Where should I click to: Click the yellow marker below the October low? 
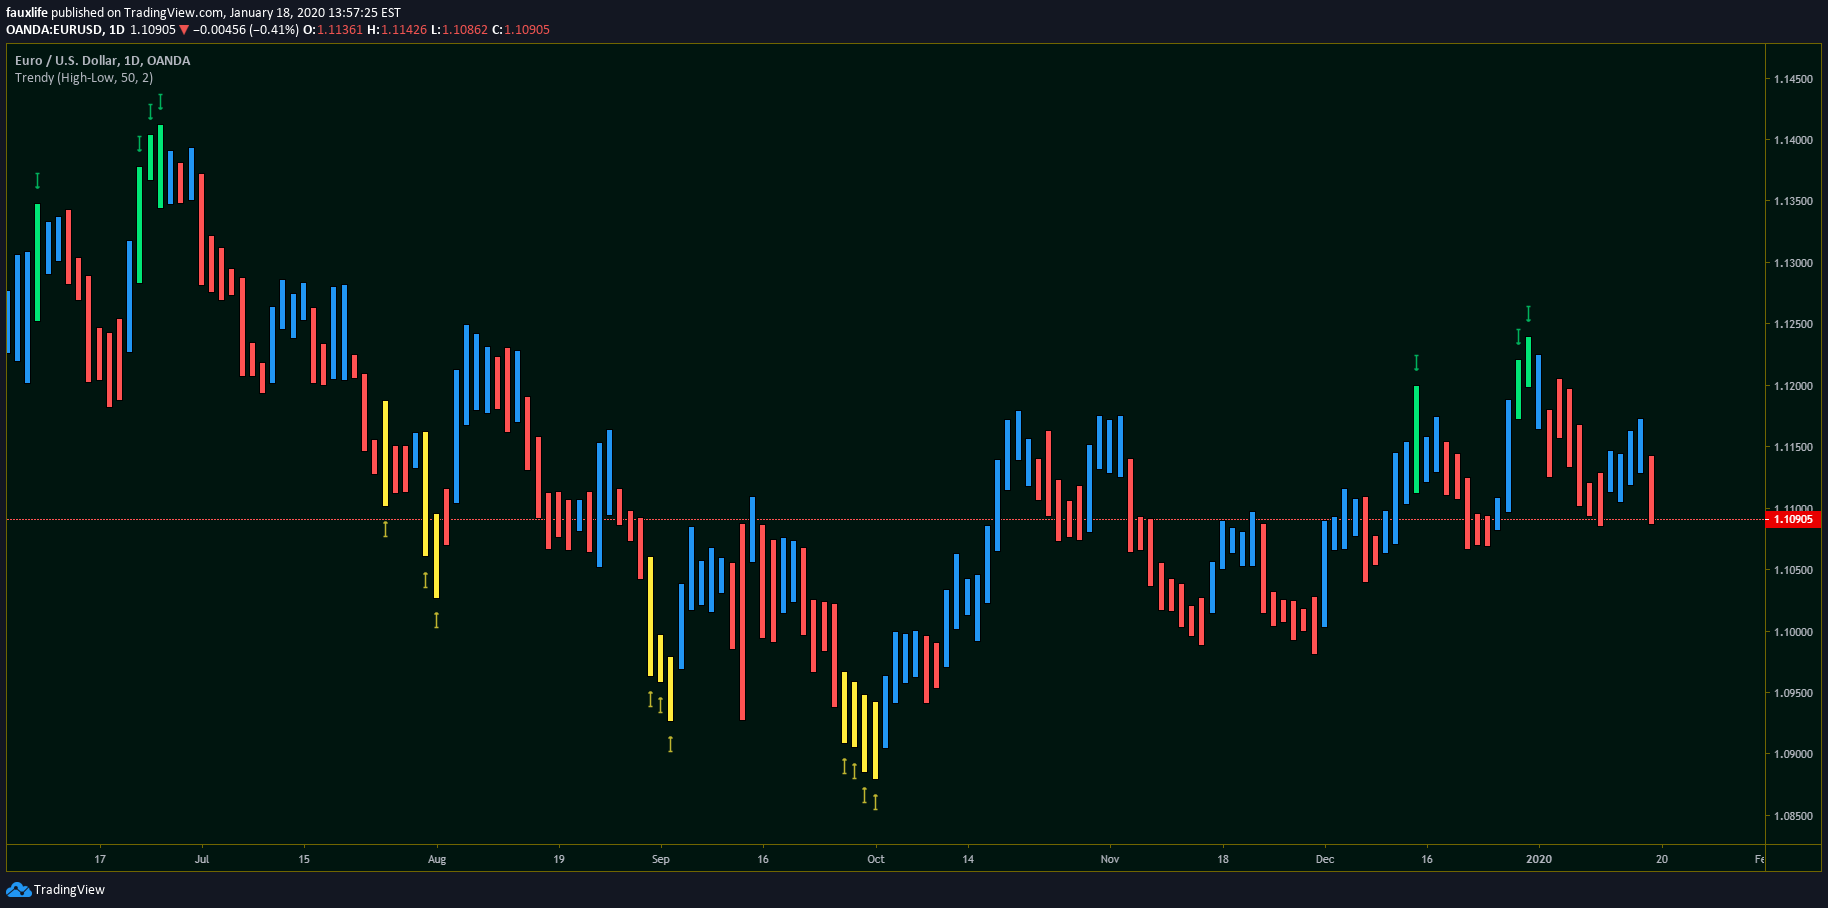[875, 801]
